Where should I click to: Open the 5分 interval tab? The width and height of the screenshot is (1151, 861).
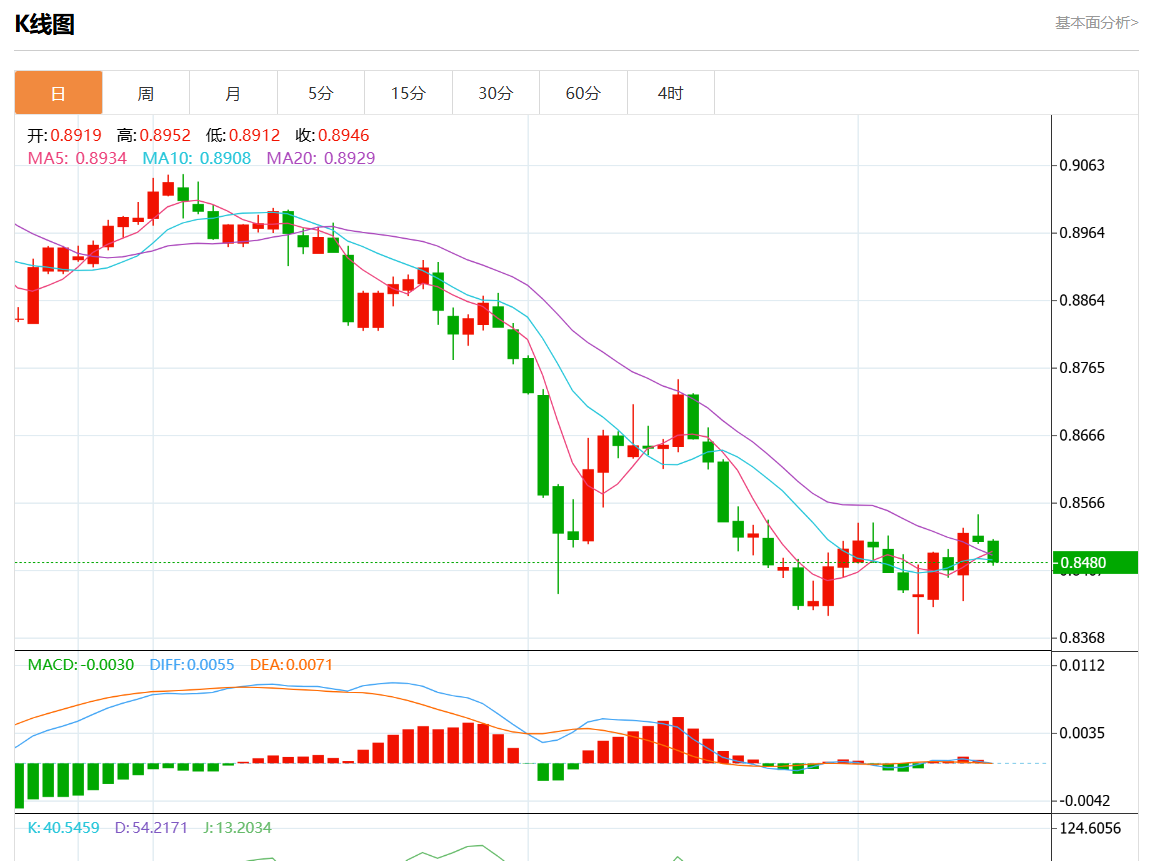coord(321,93)
